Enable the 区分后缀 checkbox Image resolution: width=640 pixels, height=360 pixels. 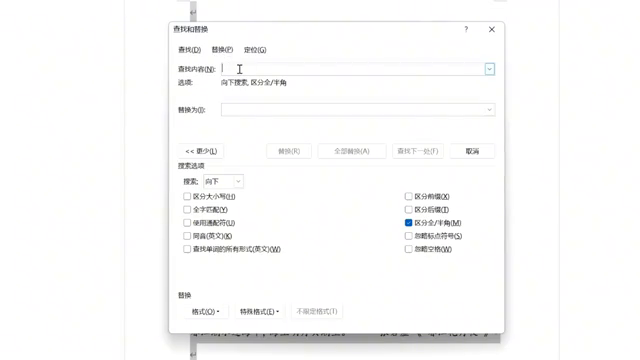(x=409, y=209)
